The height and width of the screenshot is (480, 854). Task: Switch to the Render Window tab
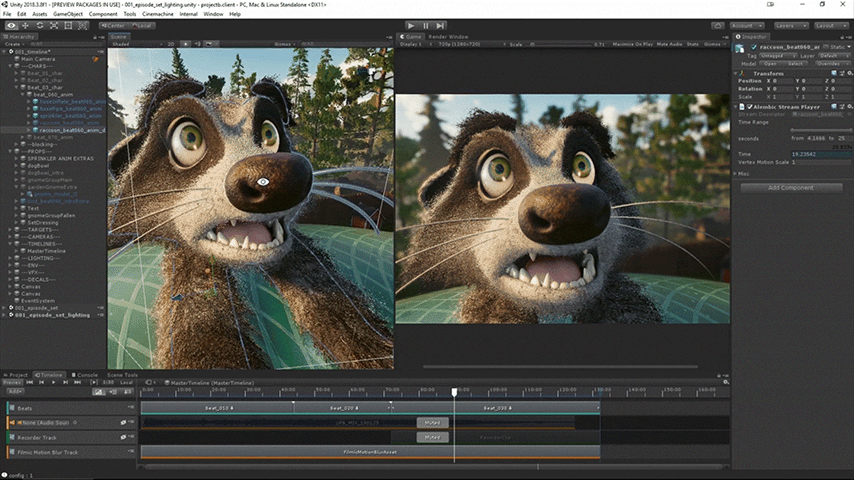coord(448,37)
